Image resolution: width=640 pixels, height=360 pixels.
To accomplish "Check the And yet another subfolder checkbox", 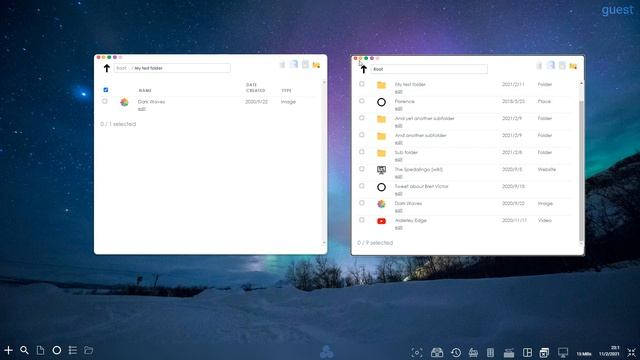I will tap(362, 118).
